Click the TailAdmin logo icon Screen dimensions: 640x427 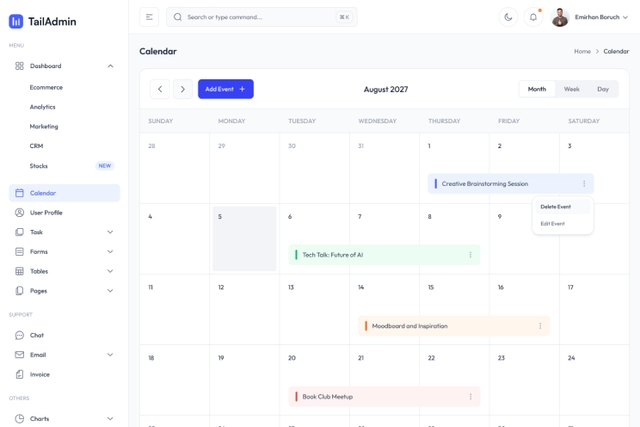tap(16, 21)
